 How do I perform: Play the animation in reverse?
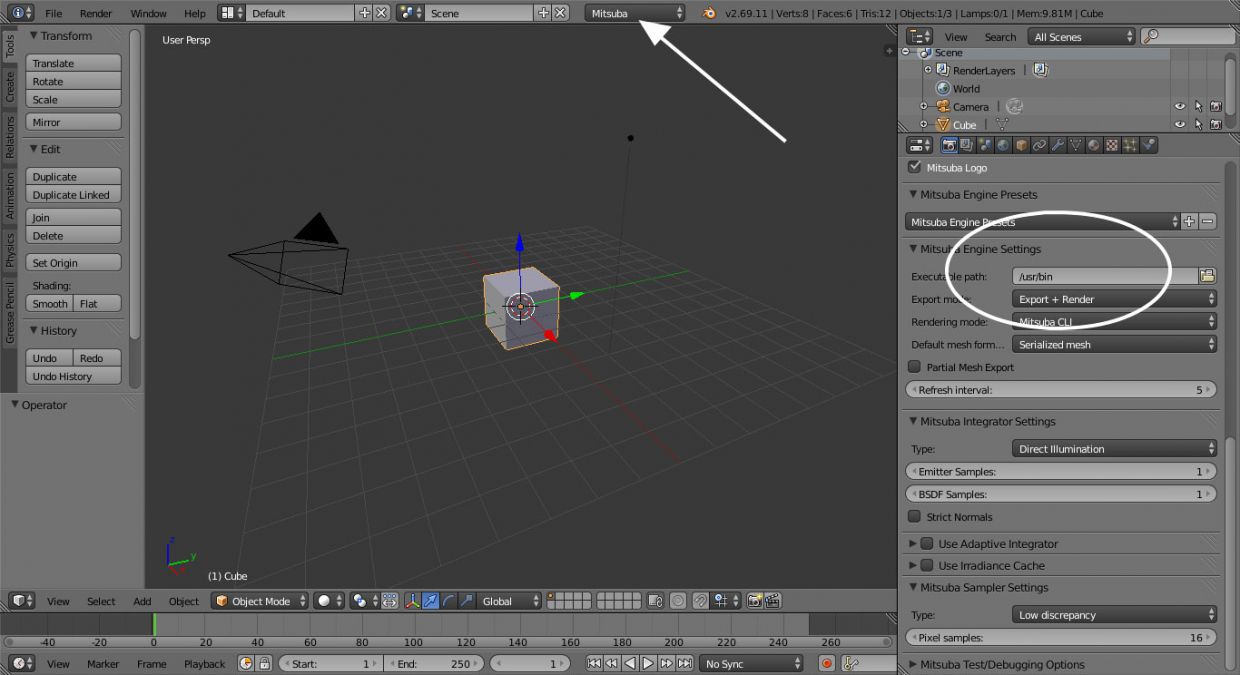point(630,663)
